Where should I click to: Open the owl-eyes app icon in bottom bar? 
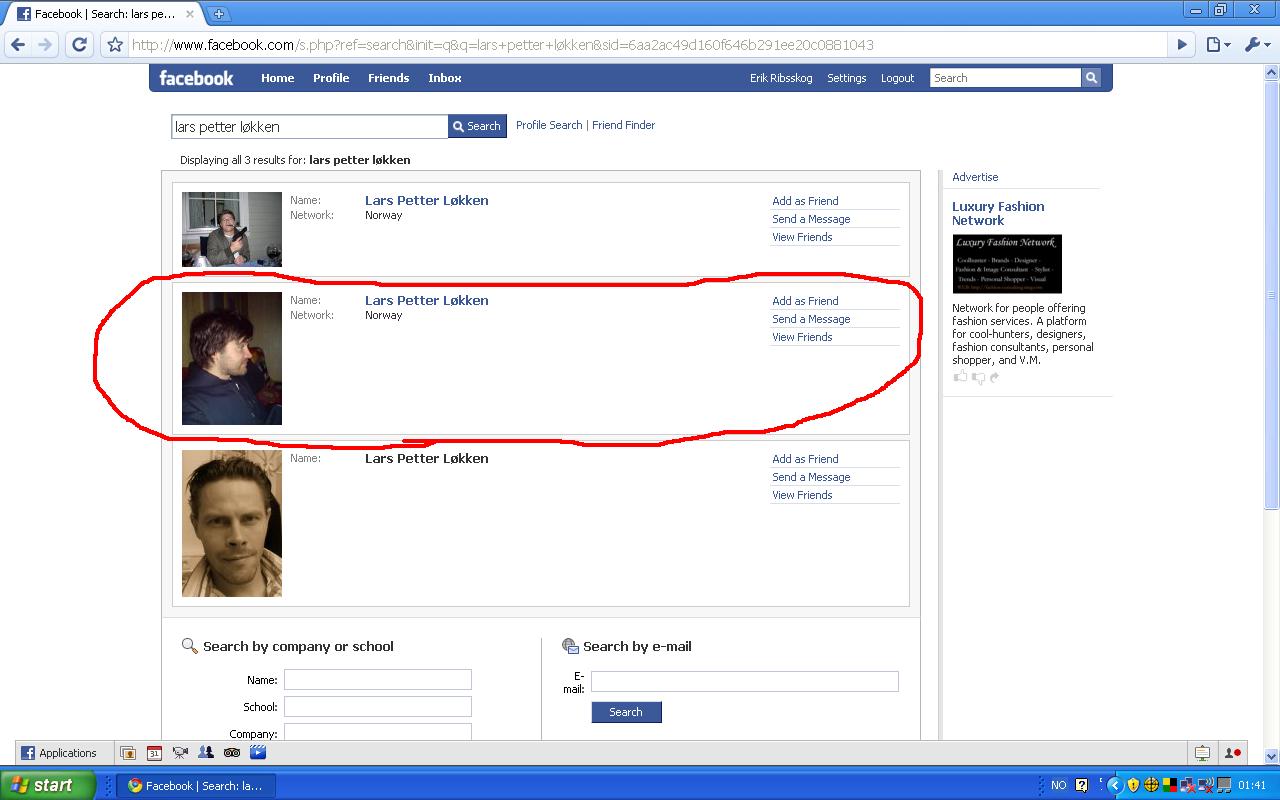[232, 753]
